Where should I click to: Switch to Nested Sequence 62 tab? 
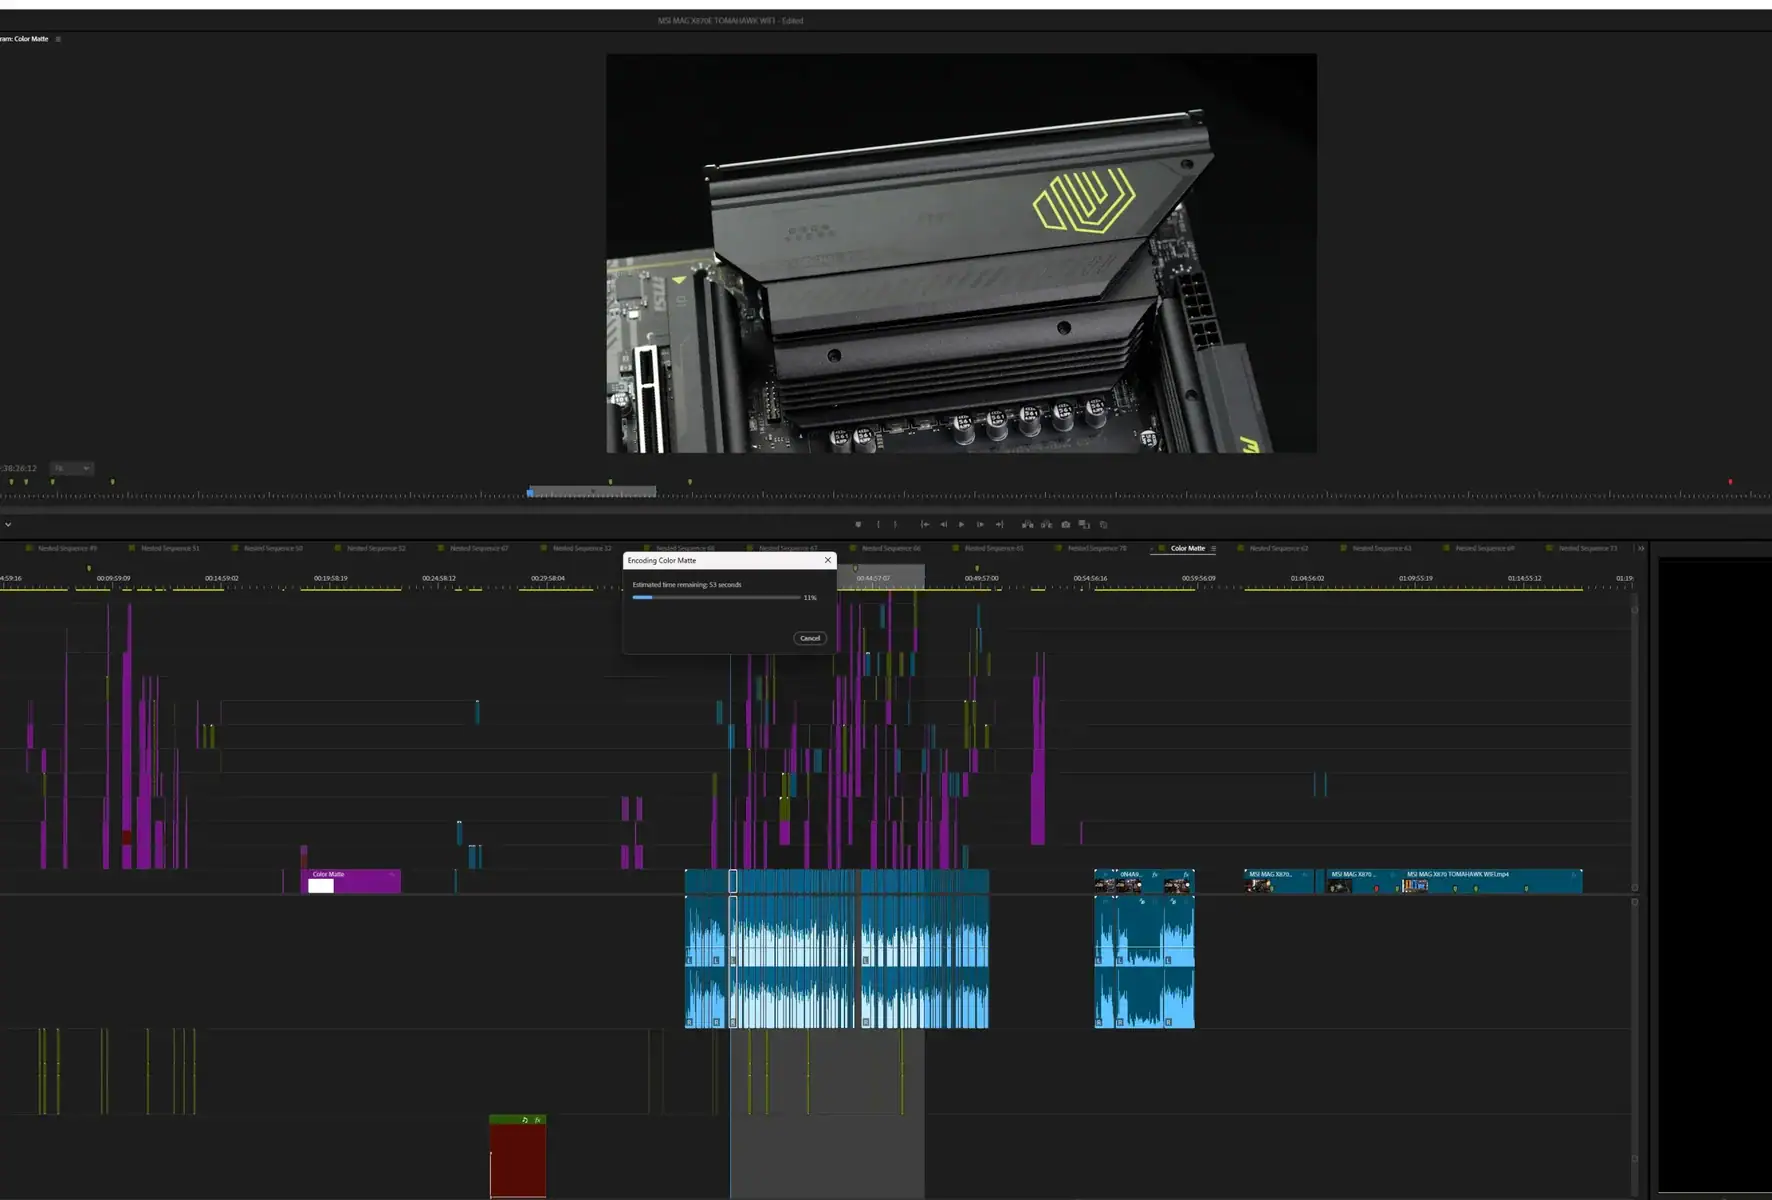click(x=1279, y=548)
